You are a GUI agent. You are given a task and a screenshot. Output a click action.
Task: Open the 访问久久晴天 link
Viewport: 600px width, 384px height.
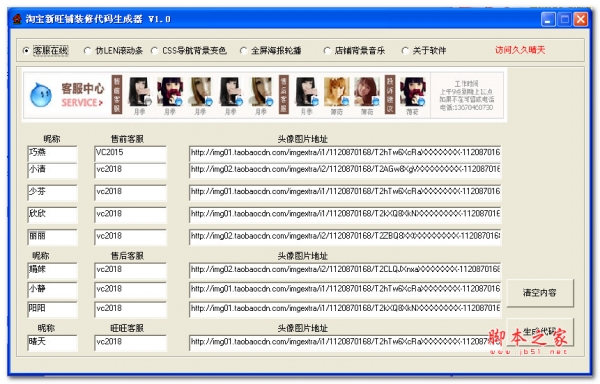click(x=520, y=50)
